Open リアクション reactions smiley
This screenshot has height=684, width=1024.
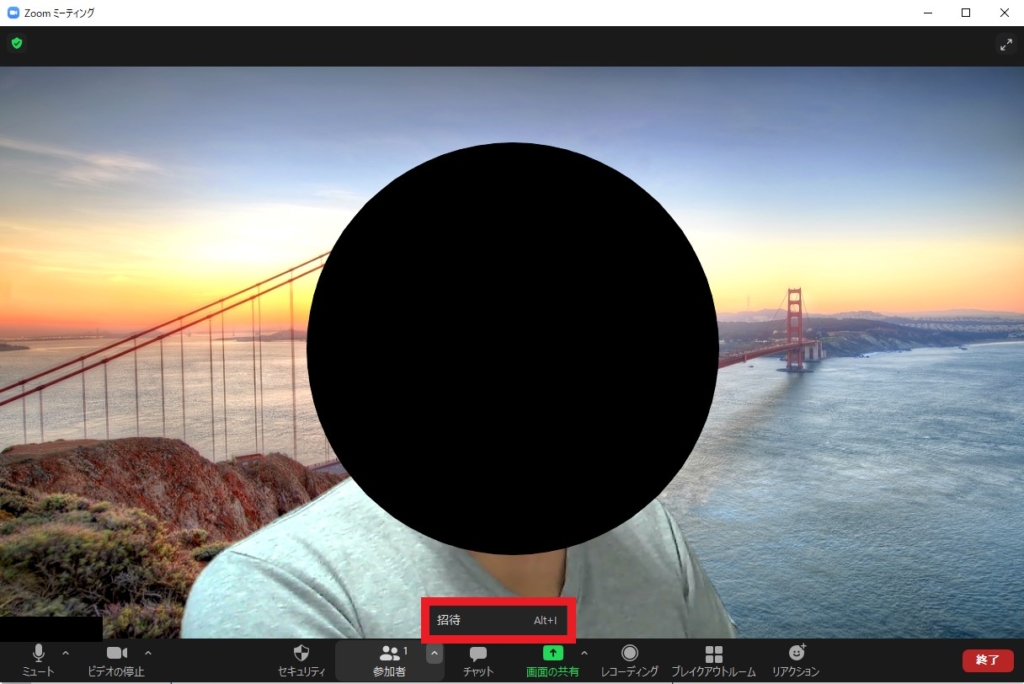tap(795, 660)
